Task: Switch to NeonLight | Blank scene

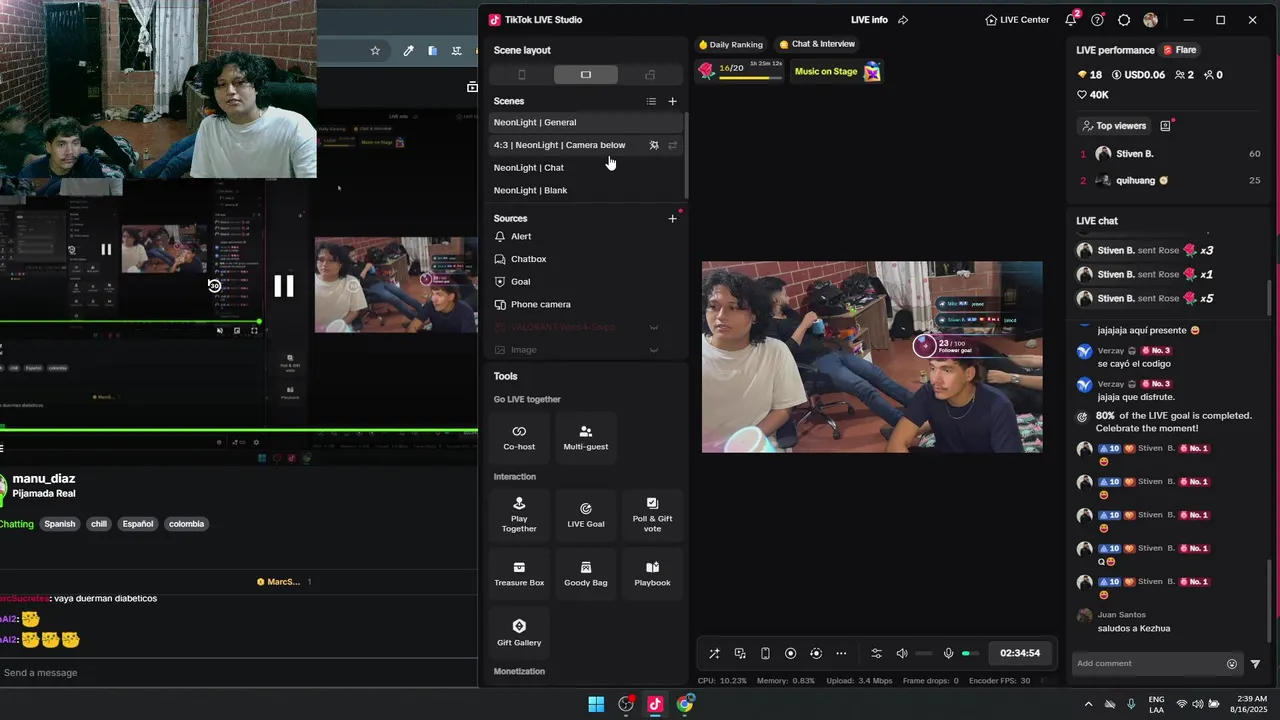Action: pyautogui.click(x=586, y=190)
